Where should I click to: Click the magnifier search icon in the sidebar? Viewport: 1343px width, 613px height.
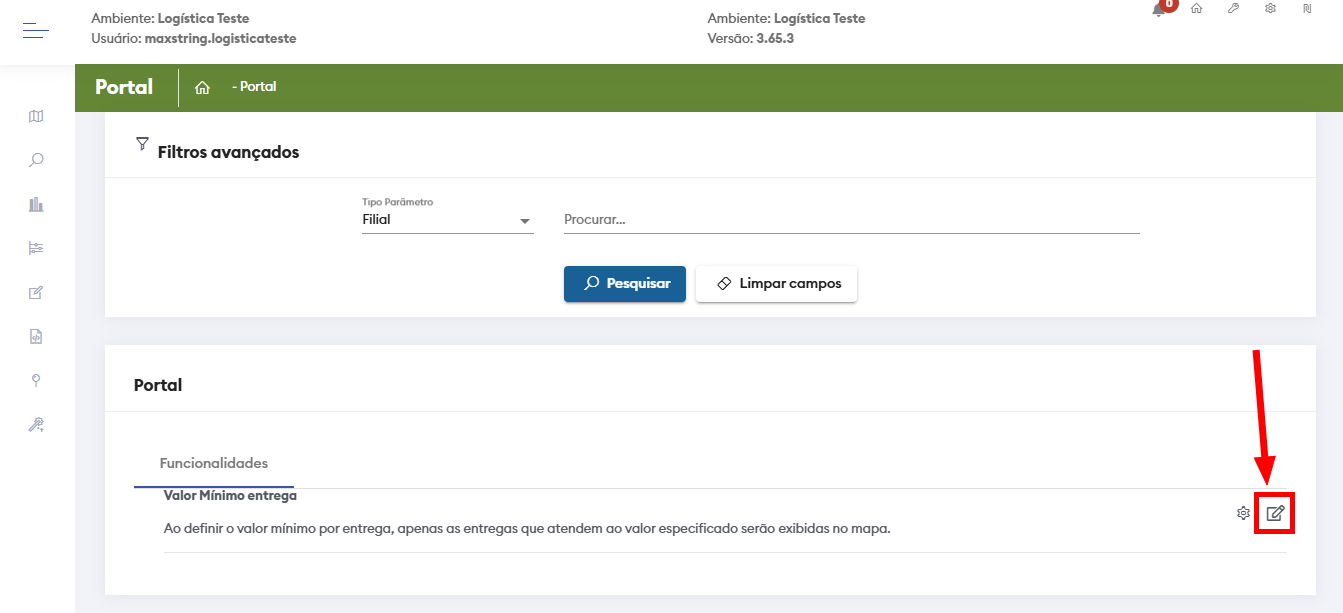(36, 160)
